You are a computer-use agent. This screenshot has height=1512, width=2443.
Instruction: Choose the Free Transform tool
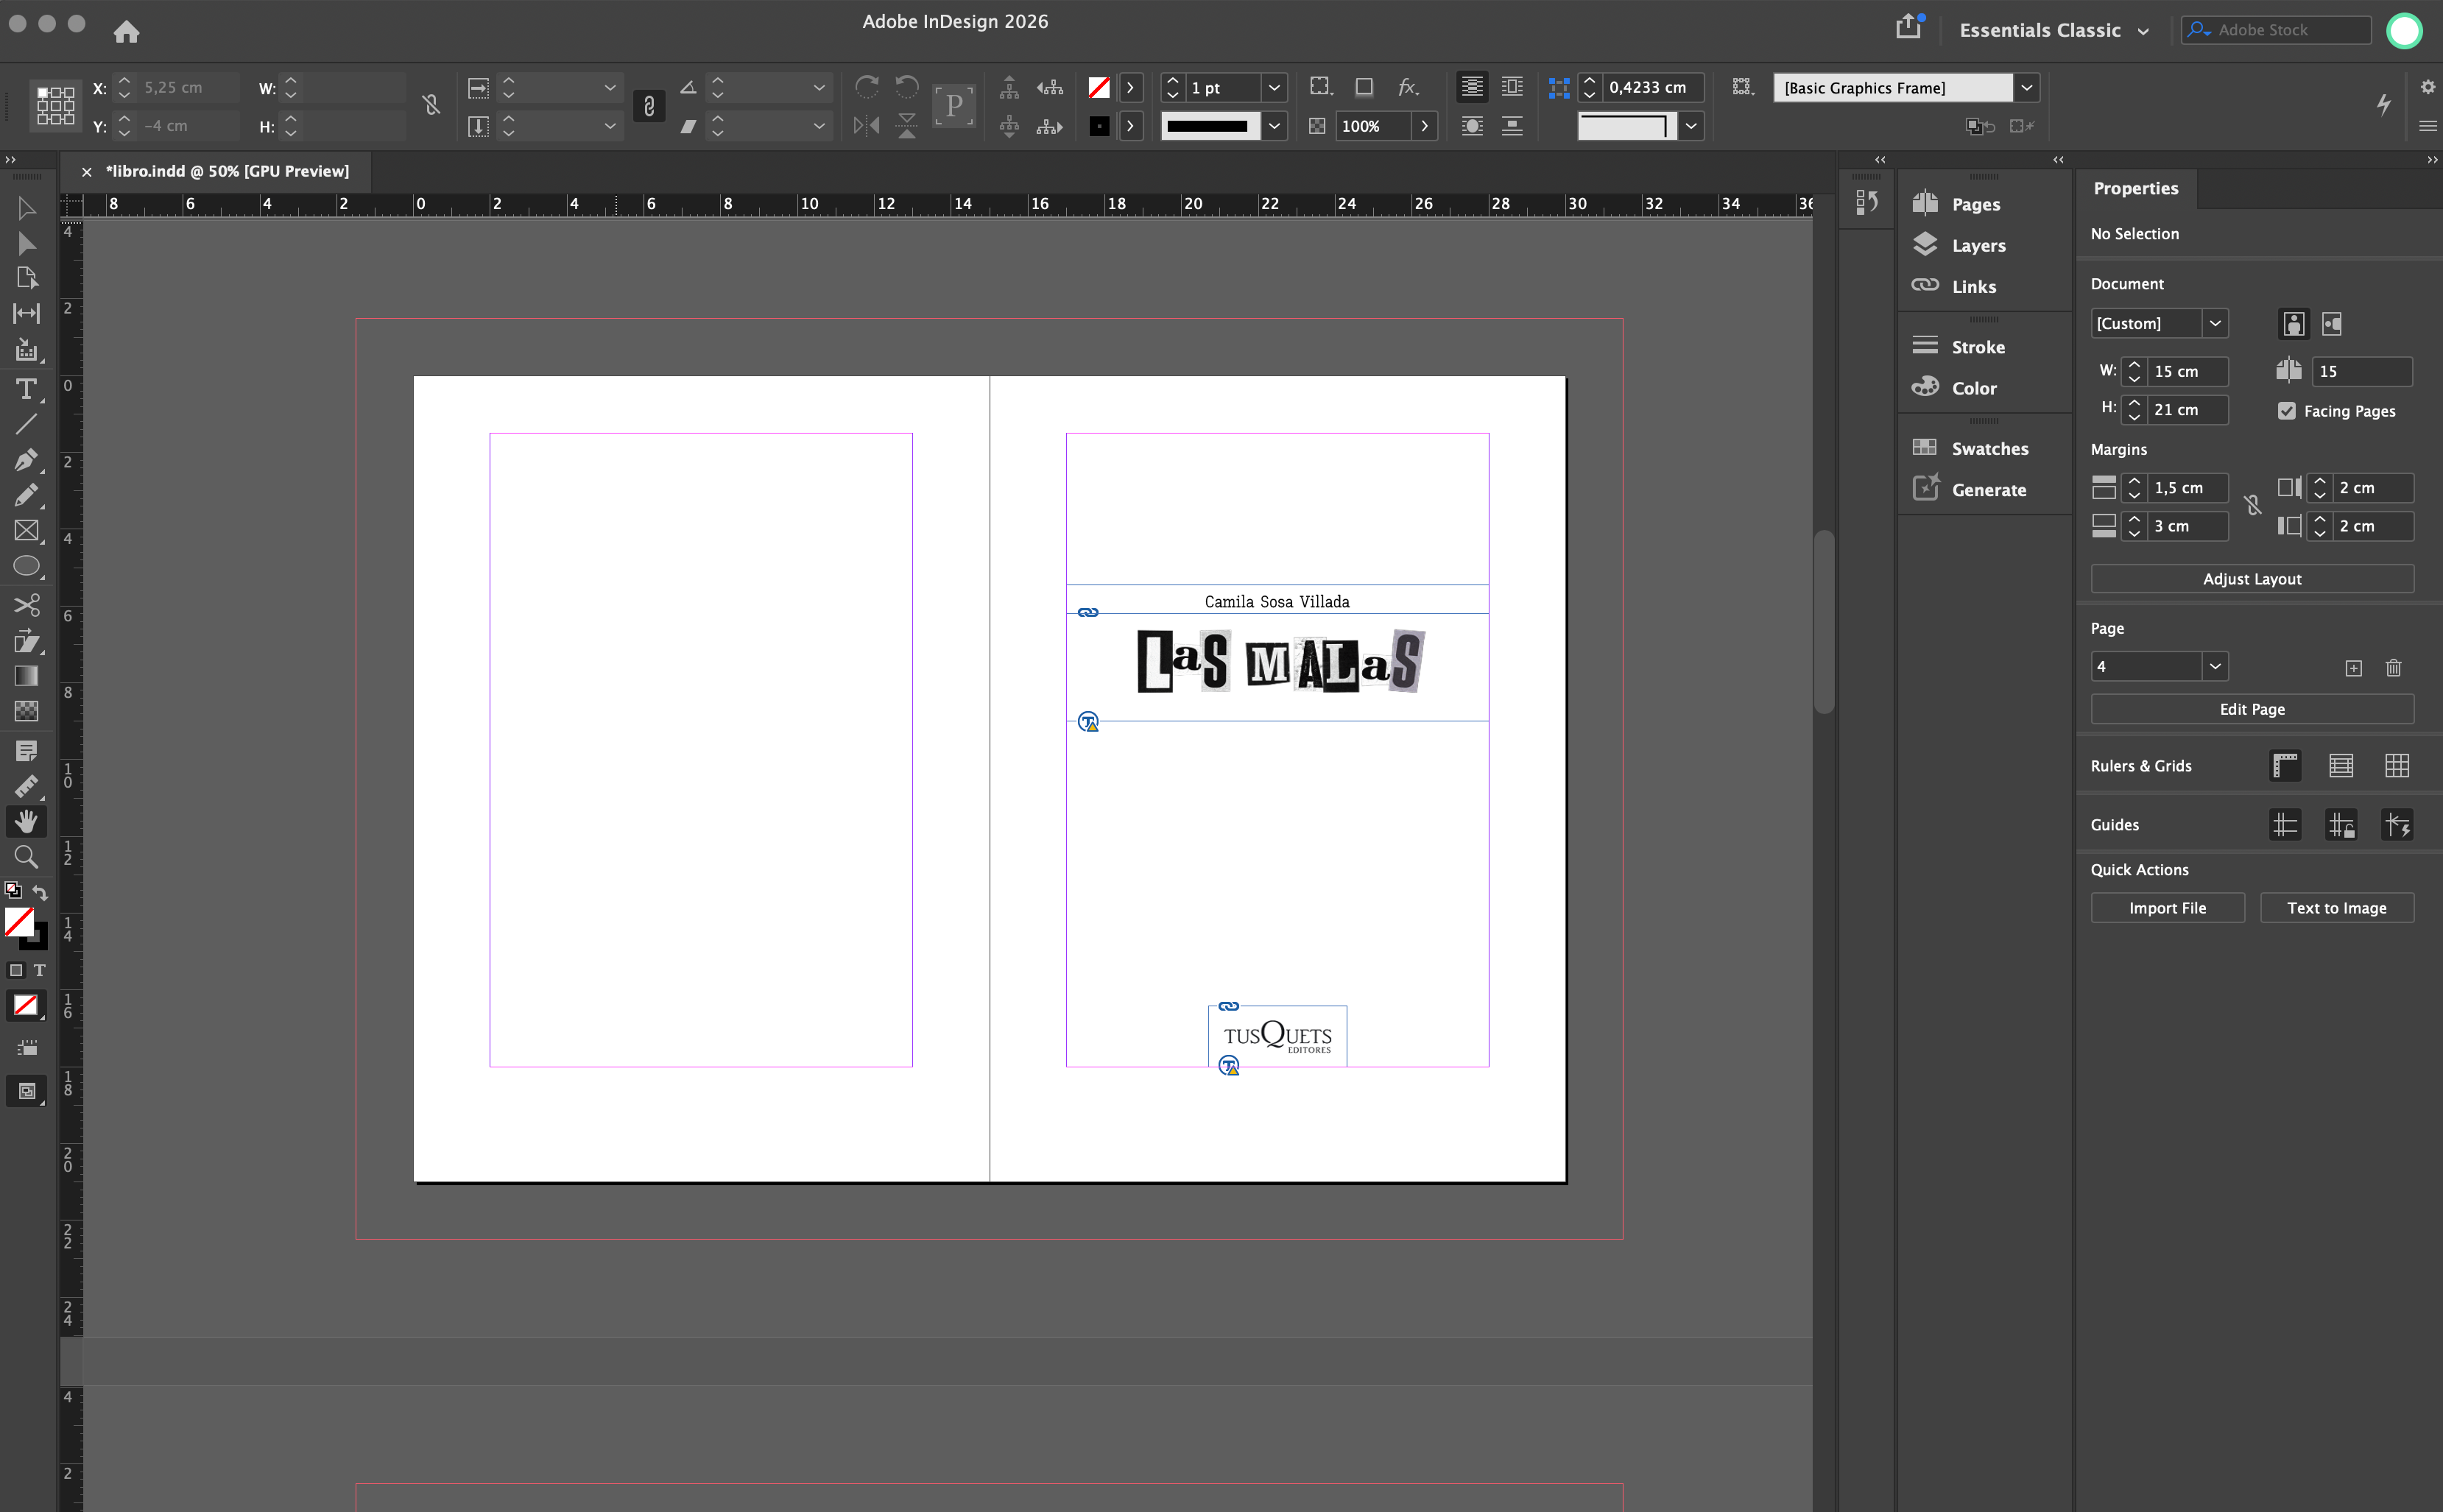click(26, 641)
